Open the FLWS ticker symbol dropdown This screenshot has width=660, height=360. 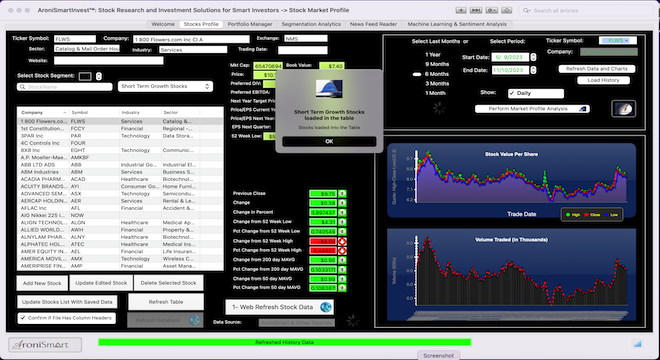coord(617,40)
